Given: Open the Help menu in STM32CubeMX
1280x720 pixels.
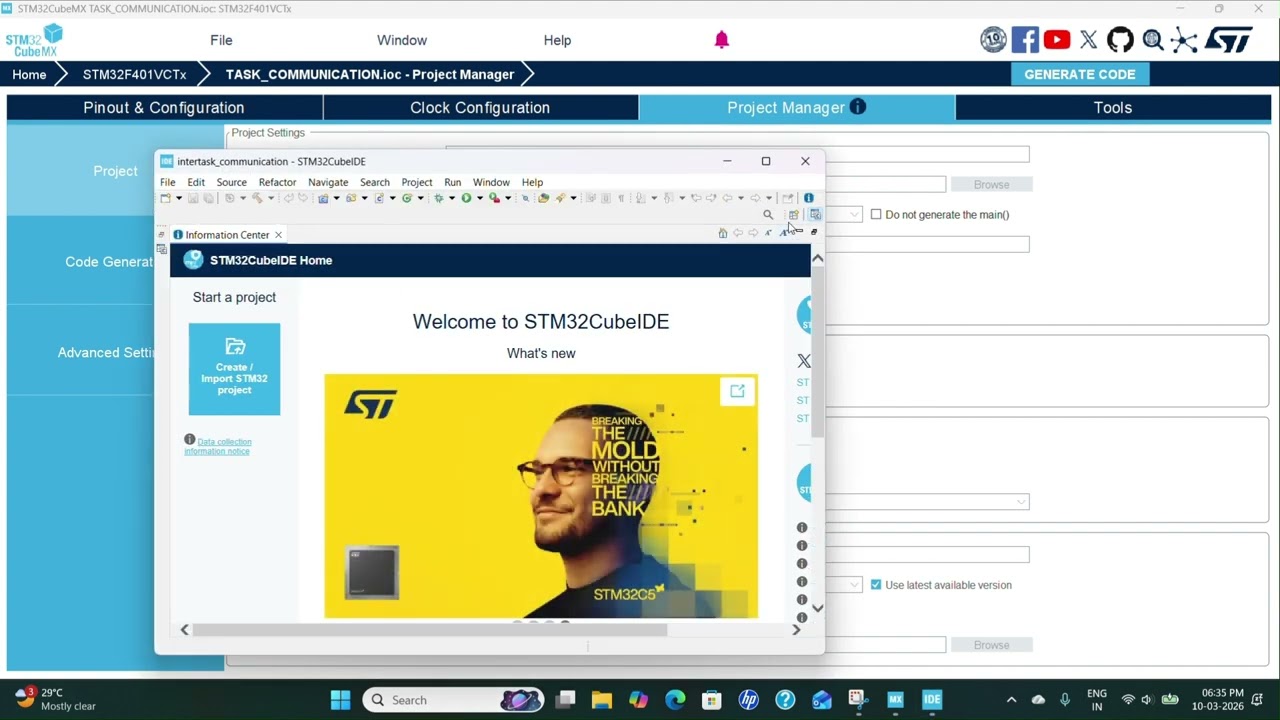Looking at the screenshot, I should [x=557, y=40].
